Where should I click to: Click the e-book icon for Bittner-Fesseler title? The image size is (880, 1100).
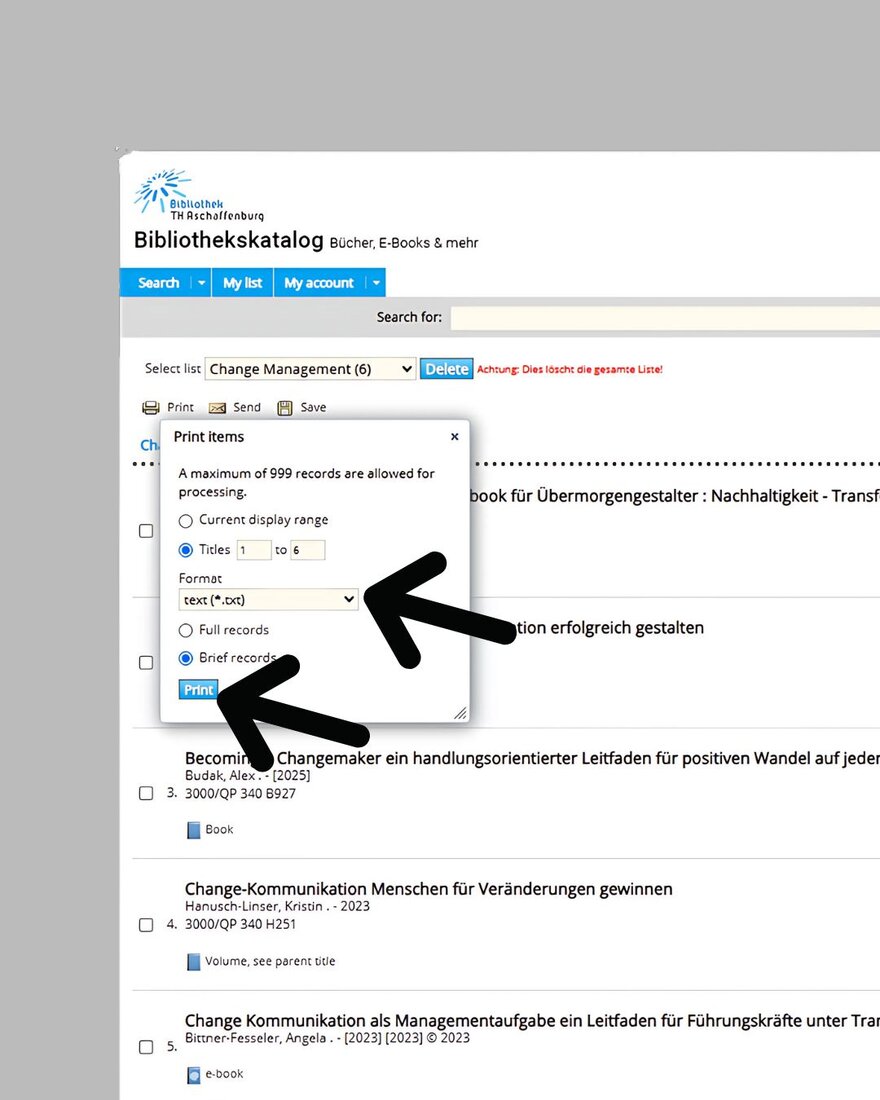coord(194,1075)
